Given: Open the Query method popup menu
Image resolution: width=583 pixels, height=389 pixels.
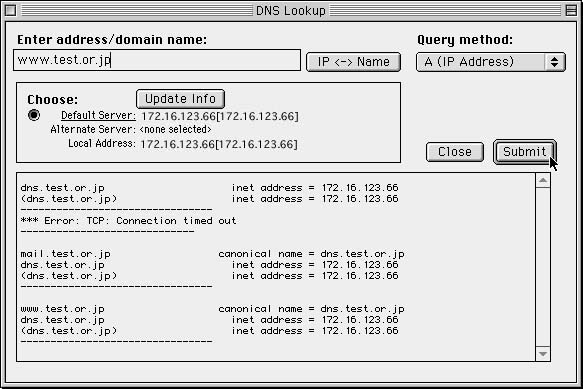Looking at the screenshot, I should (x=491, y=62).
